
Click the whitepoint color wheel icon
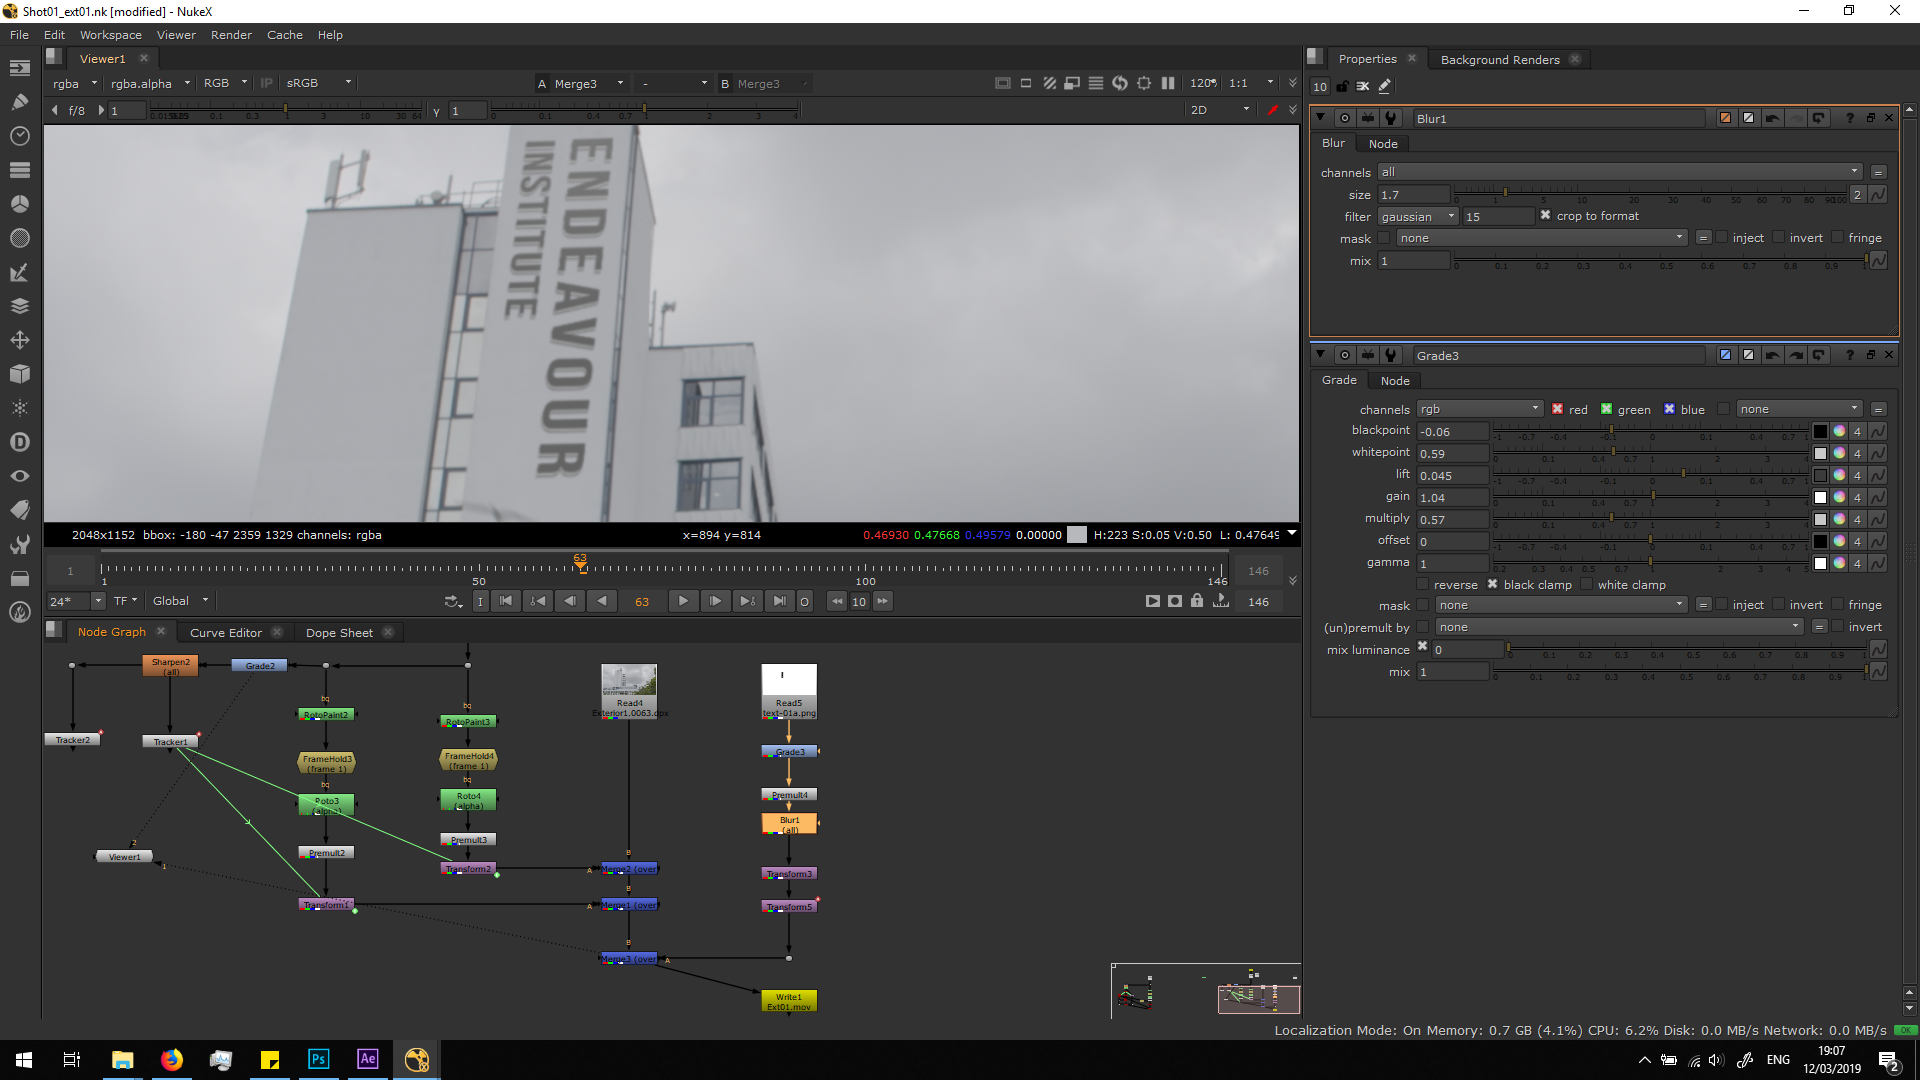1839,453
